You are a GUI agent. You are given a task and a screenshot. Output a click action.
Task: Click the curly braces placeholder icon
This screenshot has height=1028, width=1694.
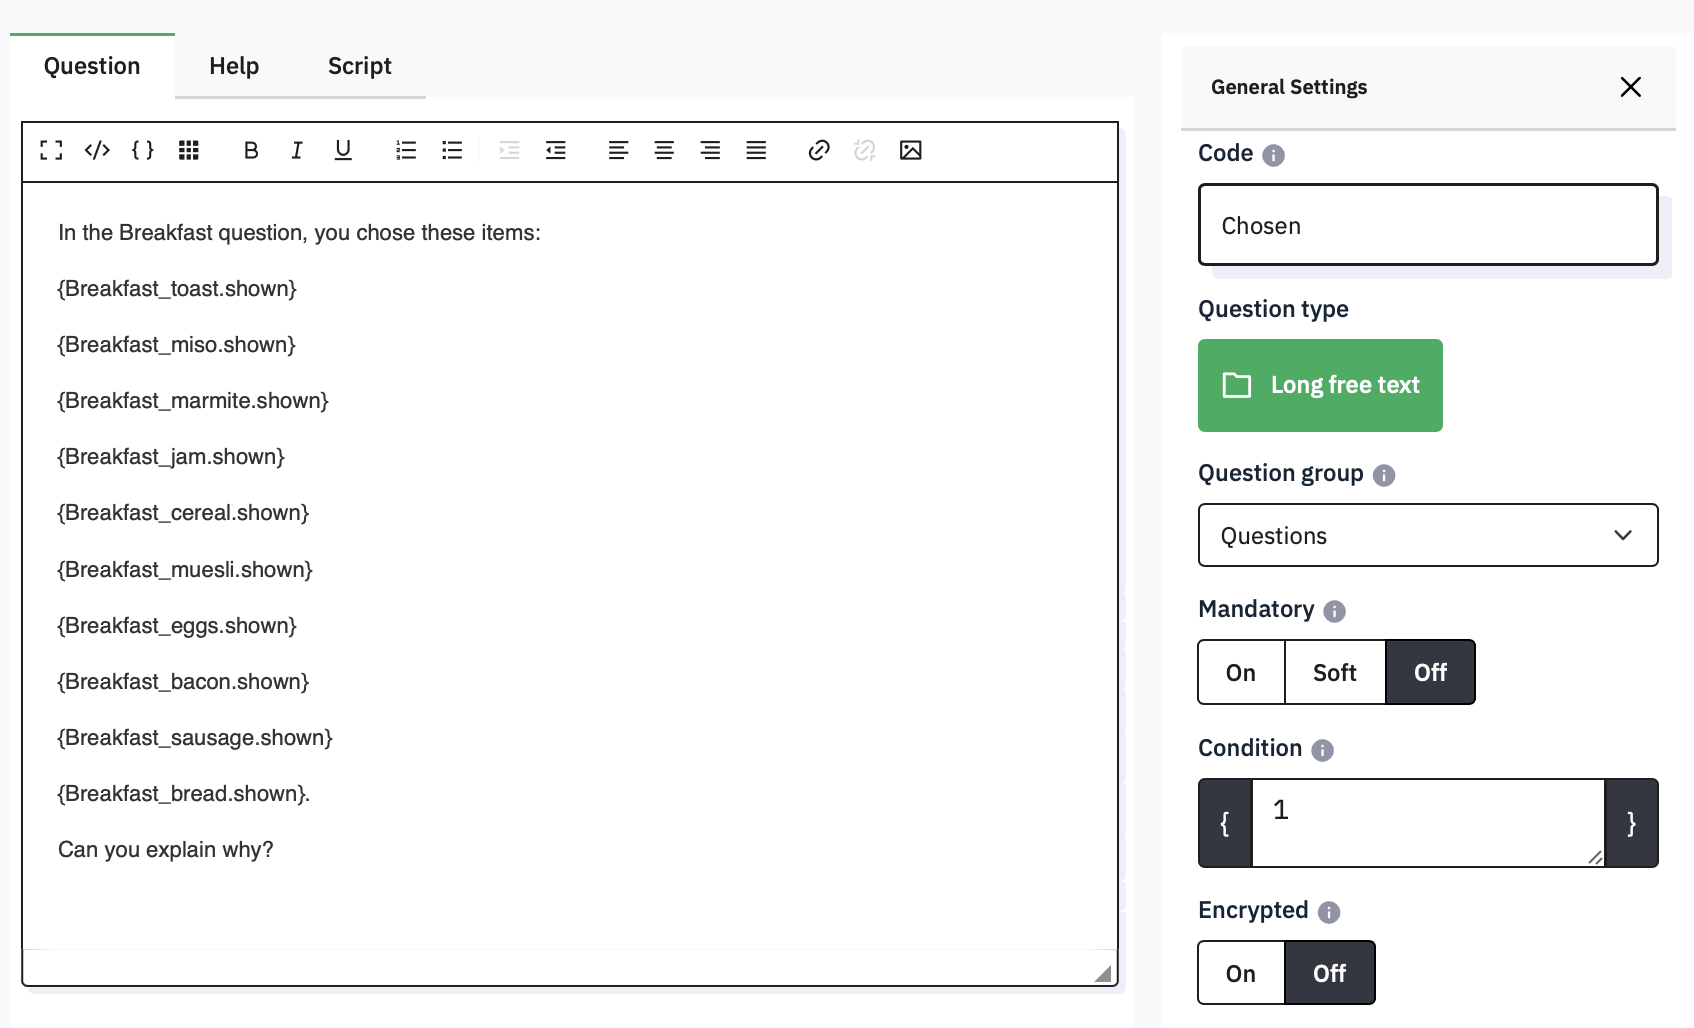point(143,150)
